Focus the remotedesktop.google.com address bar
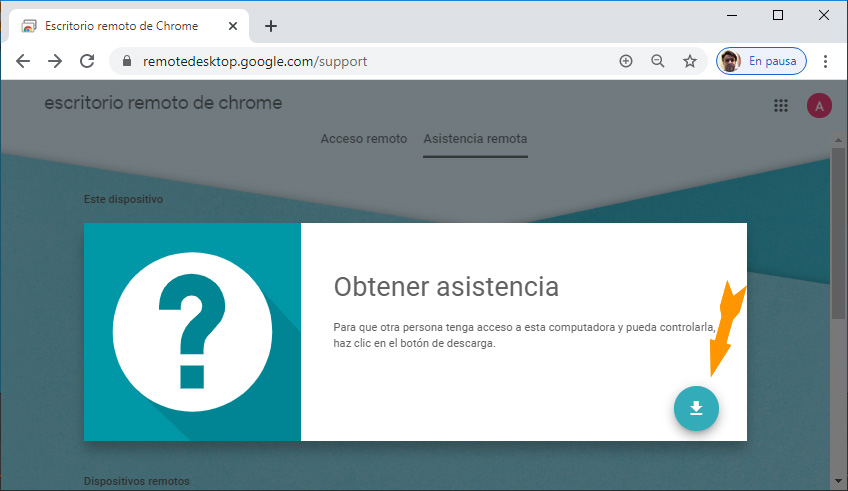Image resolution: width=848 pixels, height=491 pixels. tap(370, 61)
